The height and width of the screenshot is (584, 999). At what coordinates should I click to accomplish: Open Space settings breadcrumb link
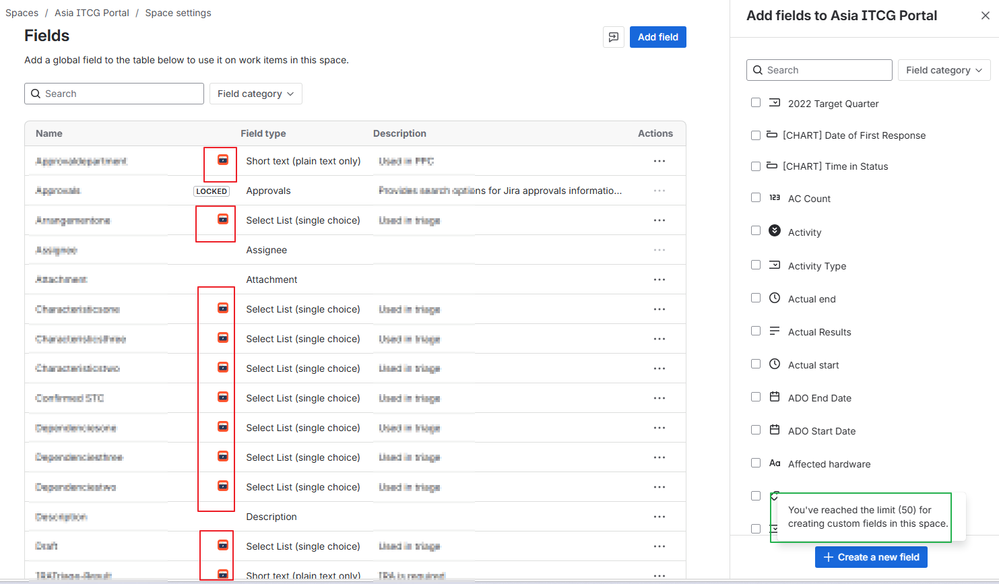pos(178,13)
